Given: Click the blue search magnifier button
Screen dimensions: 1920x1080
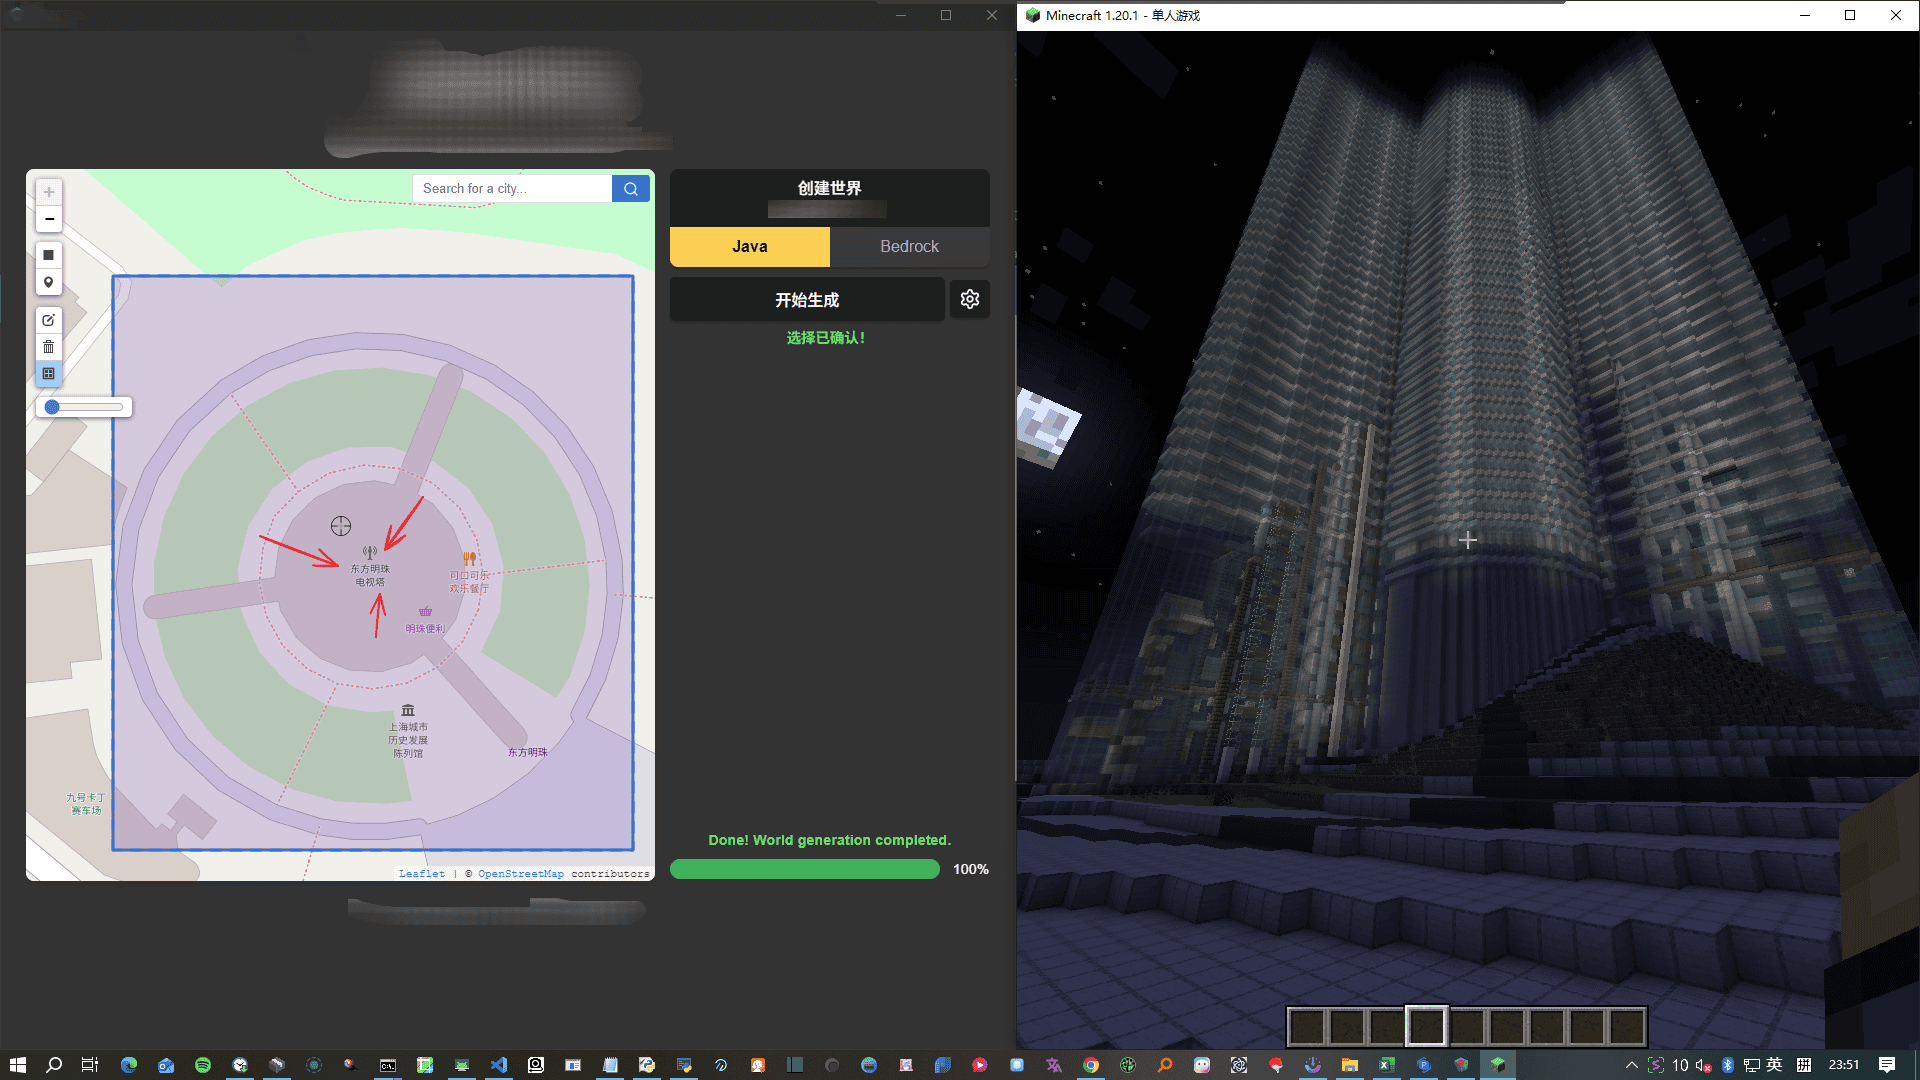Looking at the screenshot, I should coord(631,188).
